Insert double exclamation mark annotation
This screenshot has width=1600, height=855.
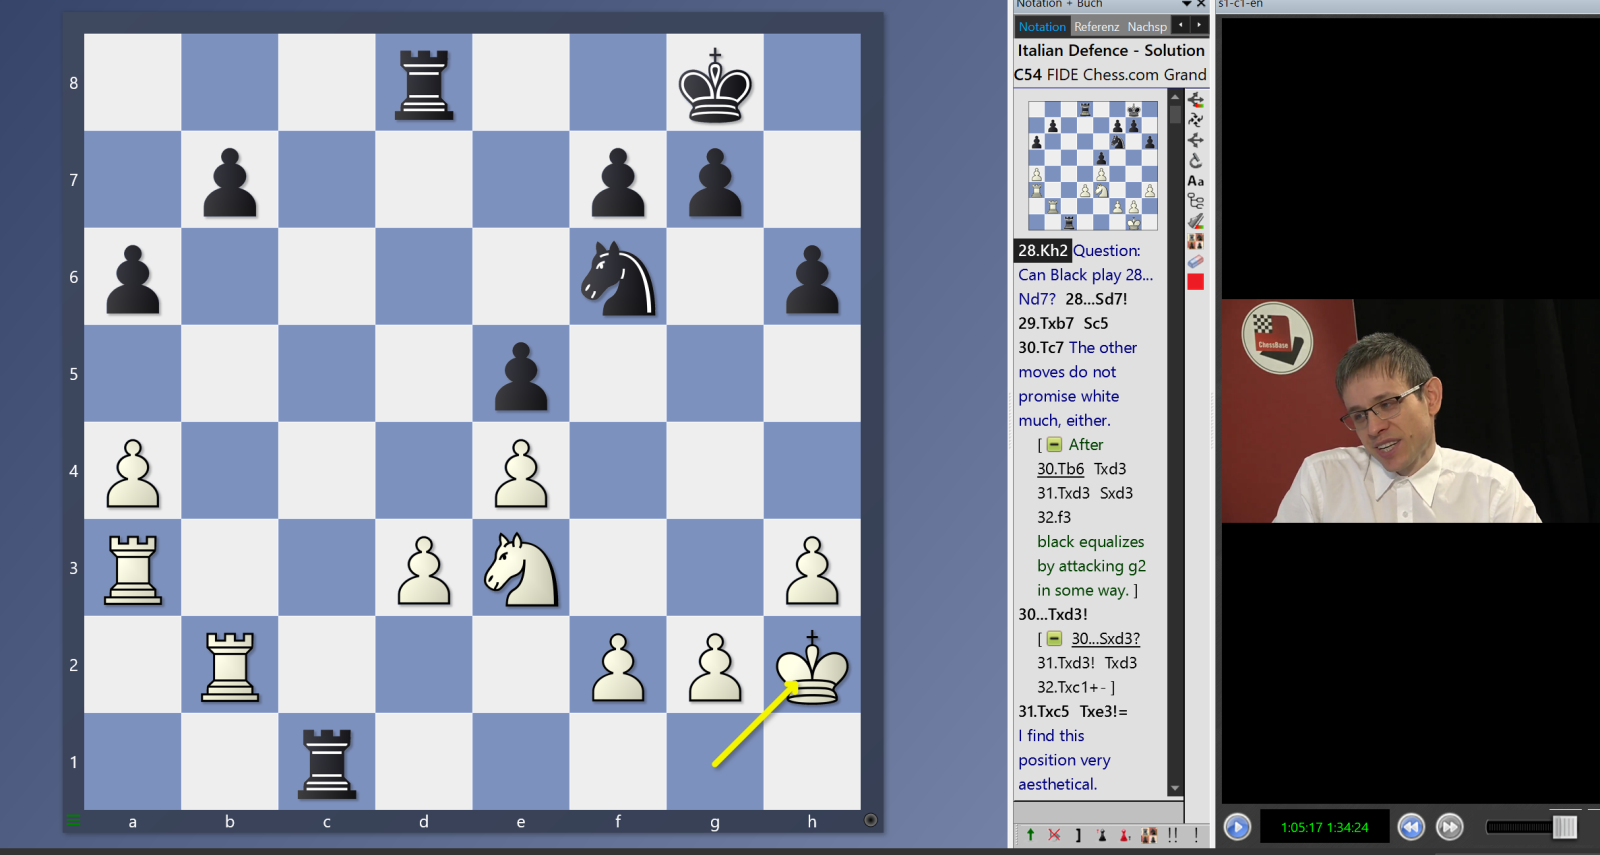(x=1172, y=834)
